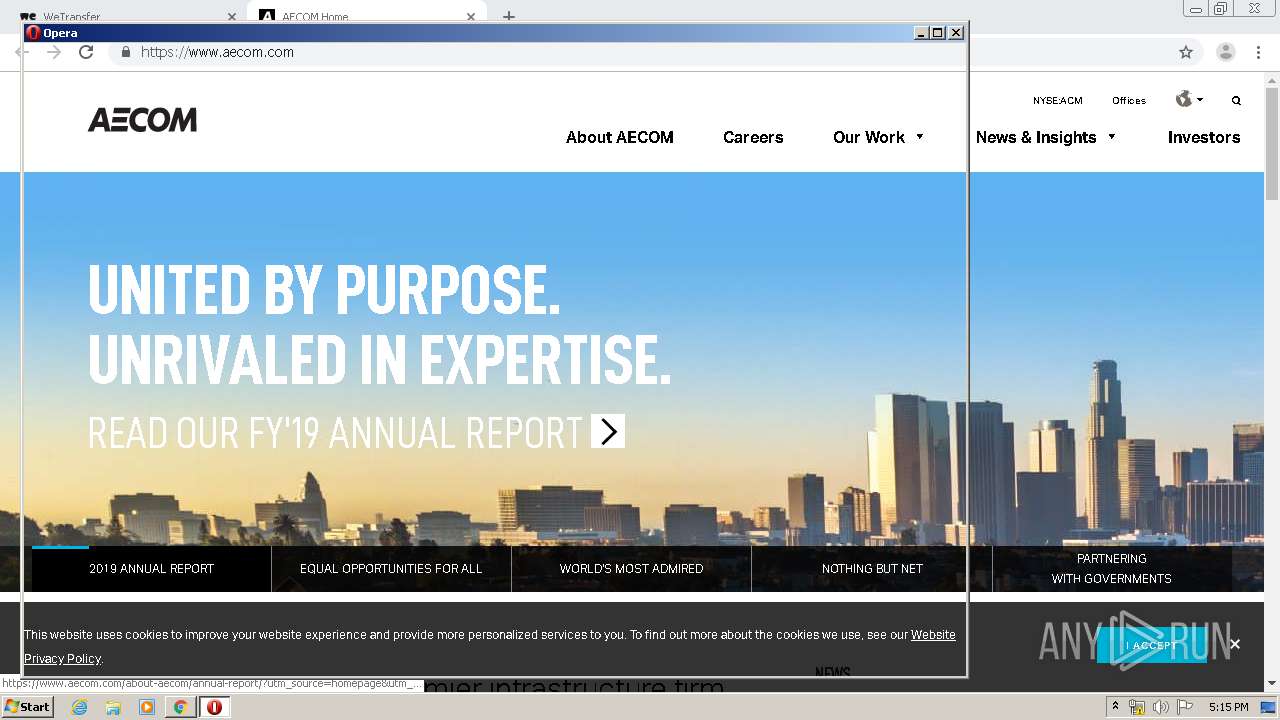Click the NYSE:ACM link

tap(1058, 100)
